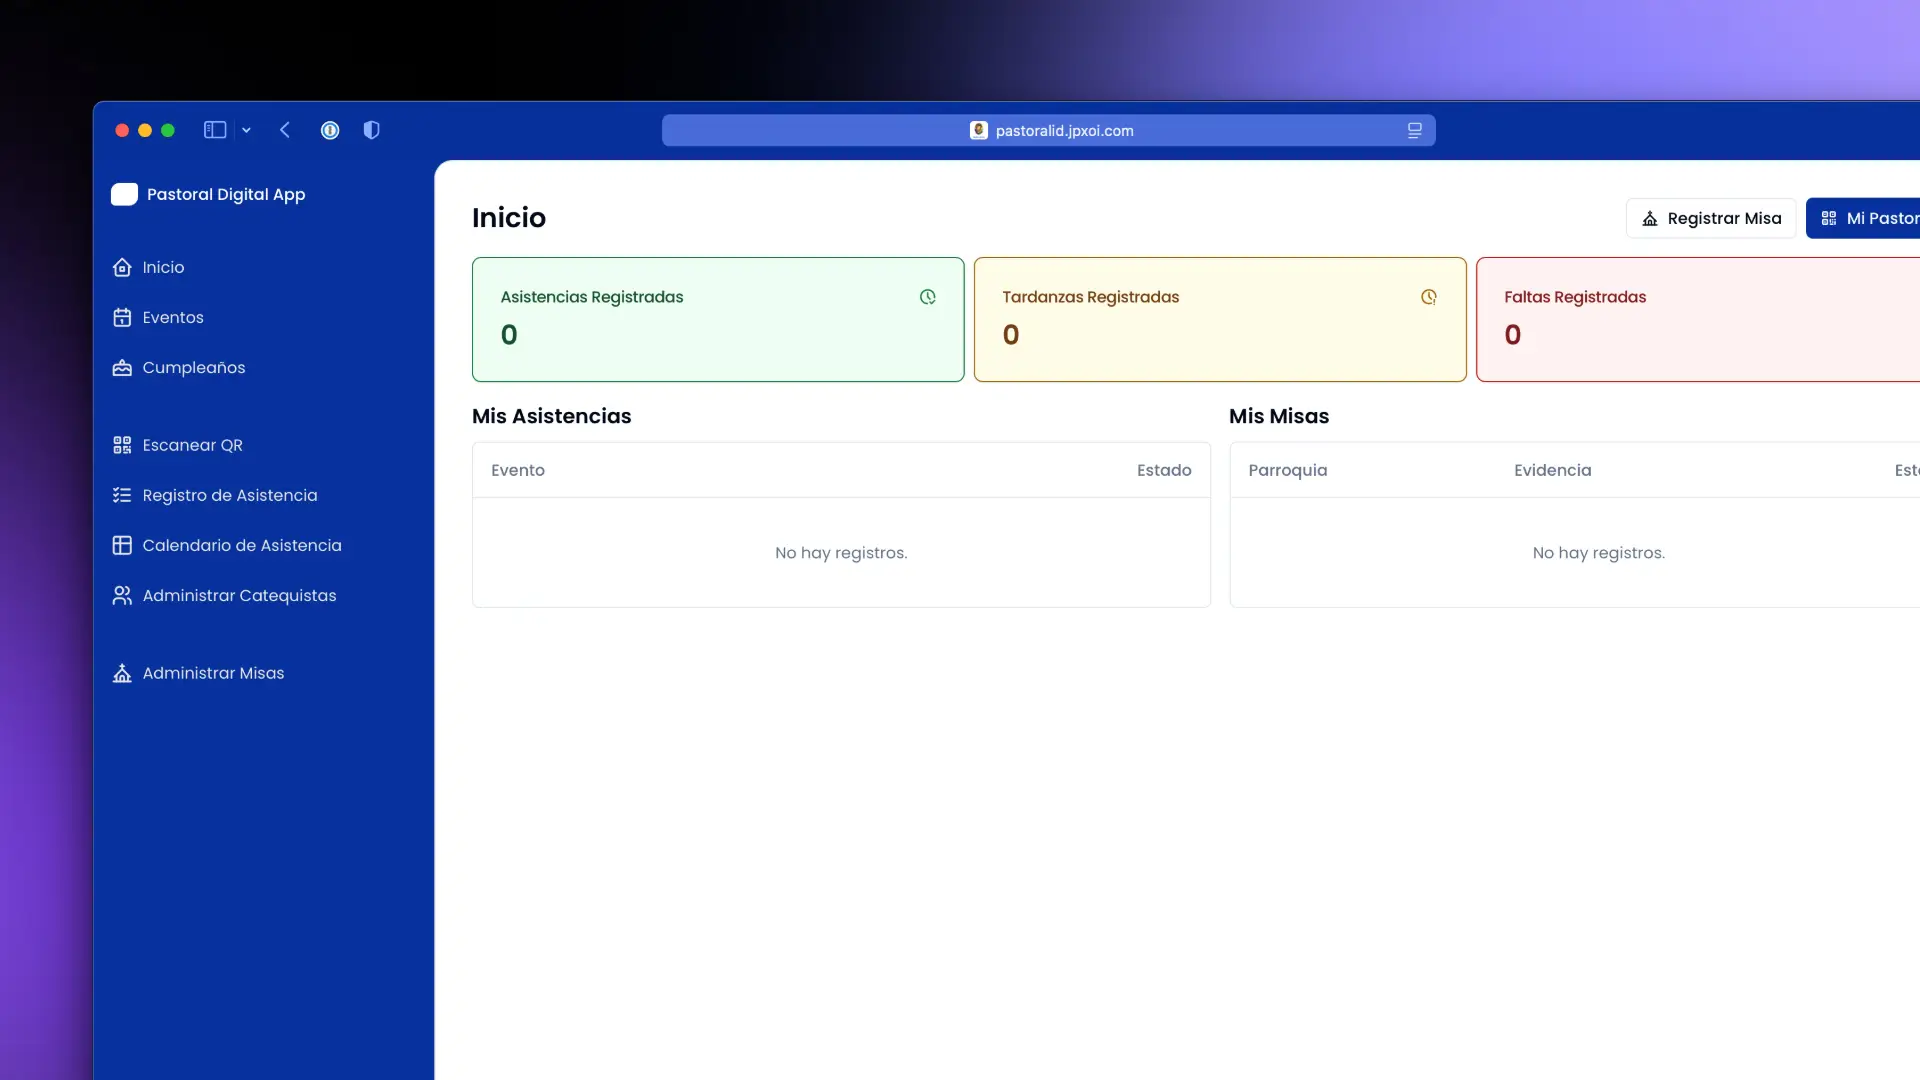Click the Escanear QR code icon
The image size is (1920, 1080).
(x=122, y=445)
